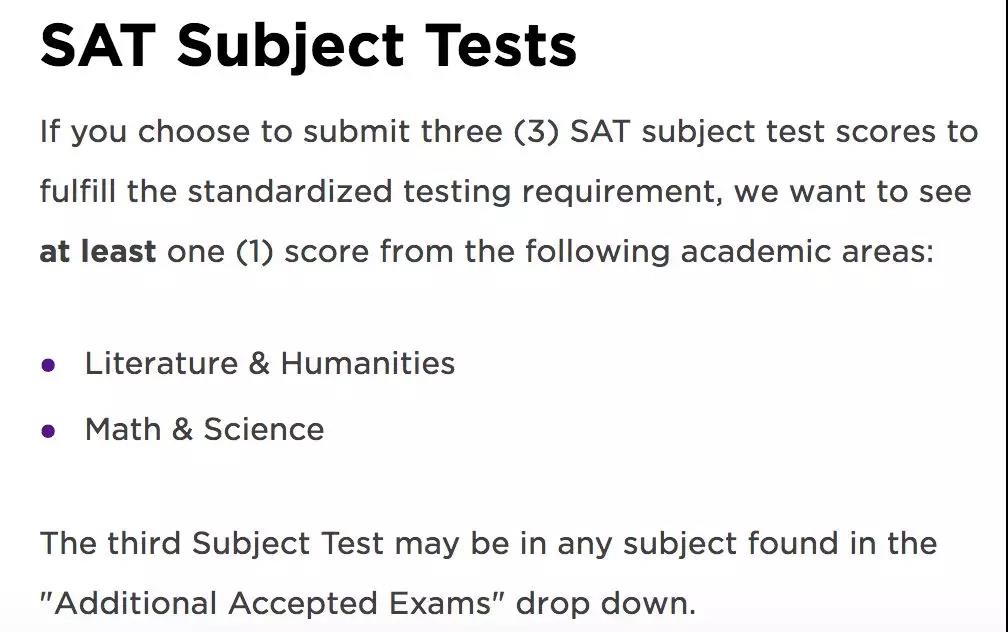This screenshot has width=1008, height=632.
Task: Click the "(3)" number in first paragraph
Action: coord(536,131)
